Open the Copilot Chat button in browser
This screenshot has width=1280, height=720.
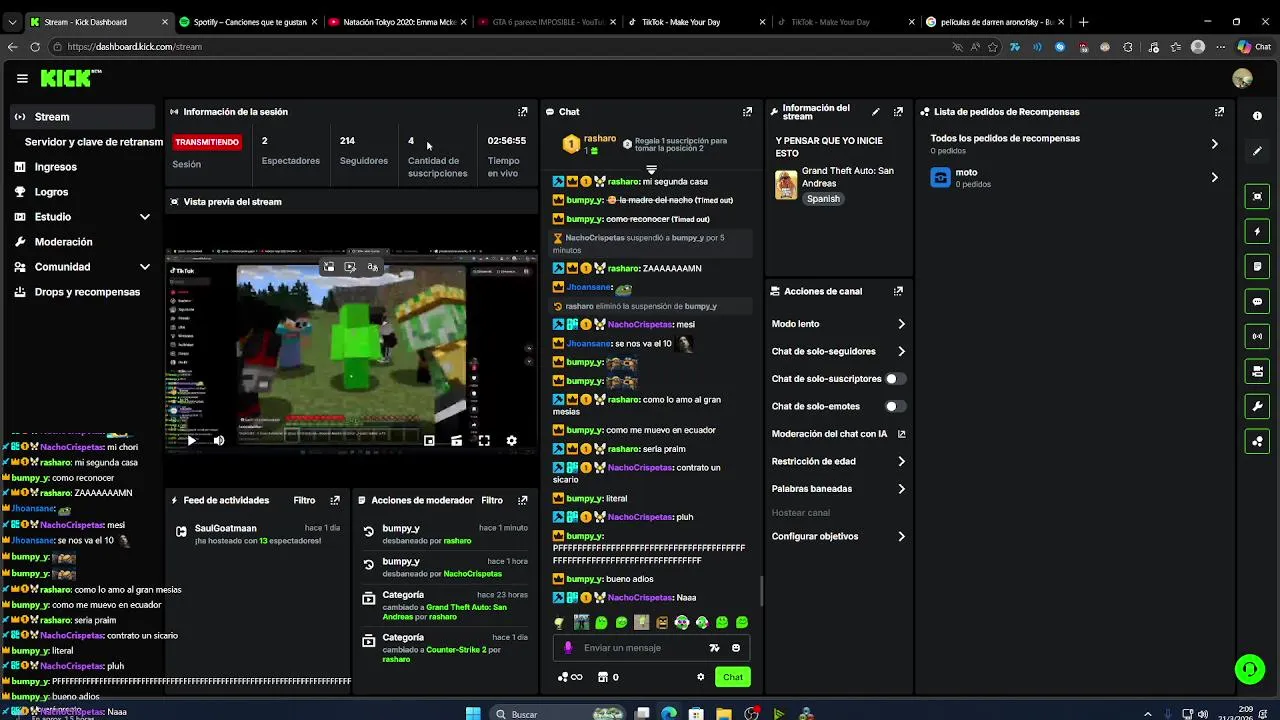click(1254, 47)
